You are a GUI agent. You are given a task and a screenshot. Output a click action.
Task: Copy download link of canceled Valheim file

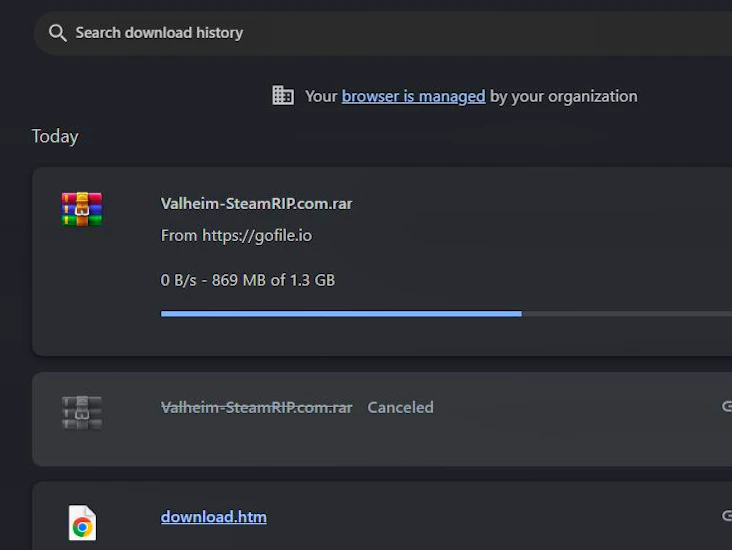tap(726, 406)
